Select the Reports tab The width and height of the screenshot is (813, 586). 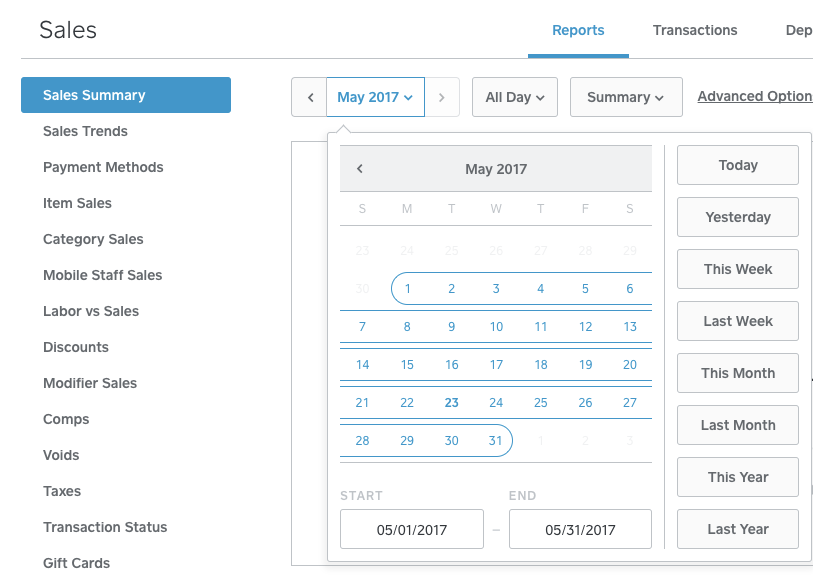point(578,30)
